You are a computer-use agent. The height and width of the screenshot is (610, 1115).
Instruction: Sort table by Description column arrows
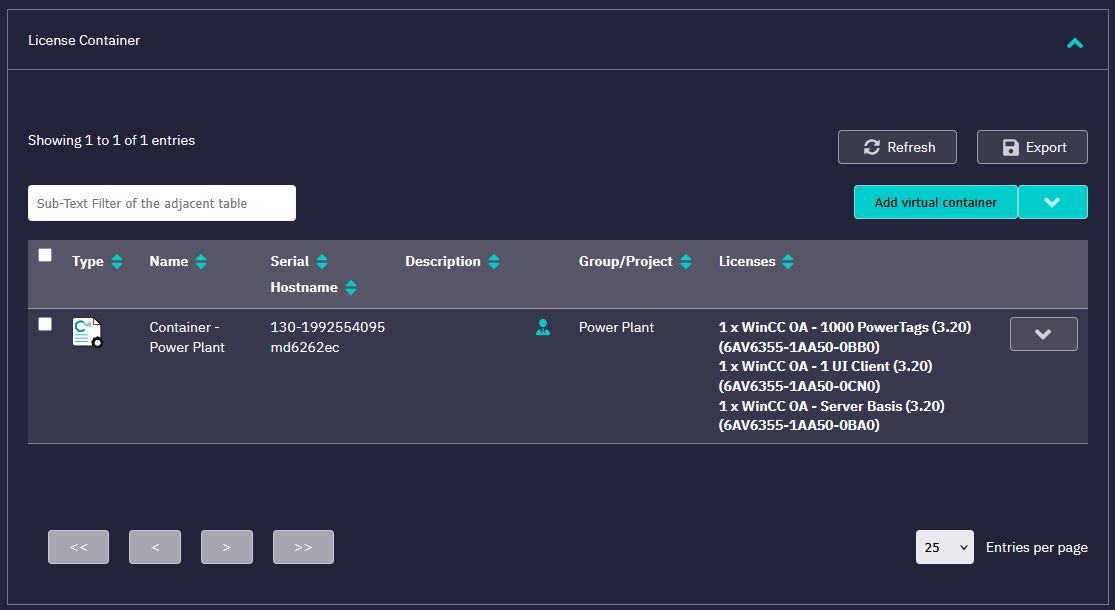[494, 262]
